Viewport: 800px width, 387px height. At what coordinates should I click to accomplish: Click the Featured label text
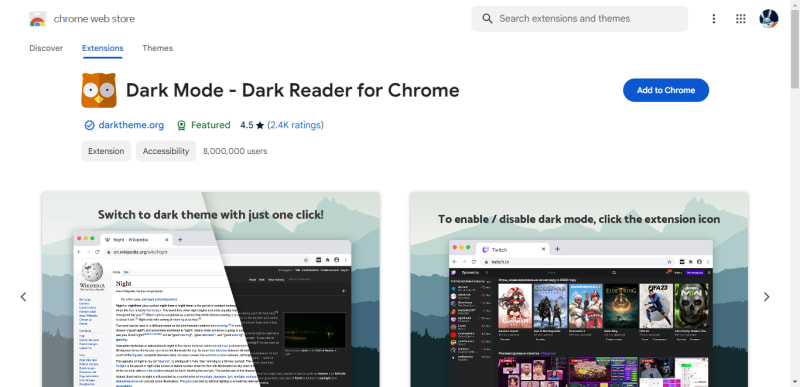(211, 125)
